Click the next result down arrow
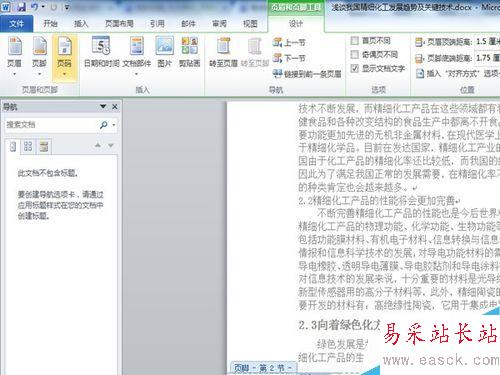The height and width of the screenshot is (375, 500). click(111, 145)
